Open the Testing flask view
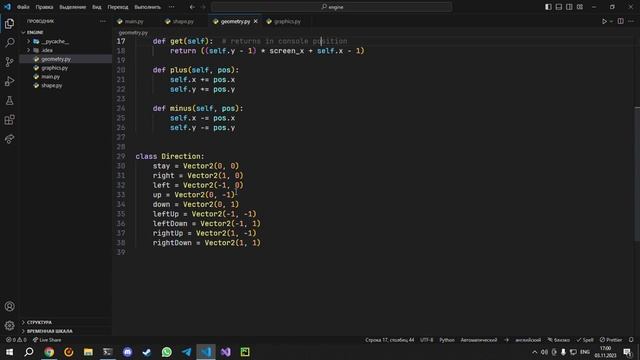 tap(9, 100)
